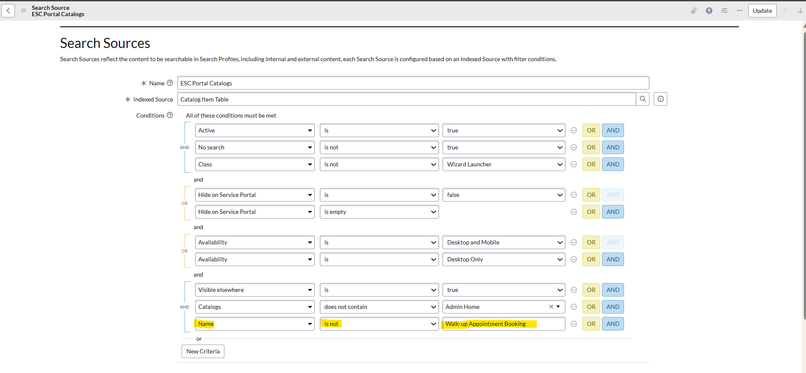Open the form context hamburger menu
806x373 pixels.
point(23,11)
